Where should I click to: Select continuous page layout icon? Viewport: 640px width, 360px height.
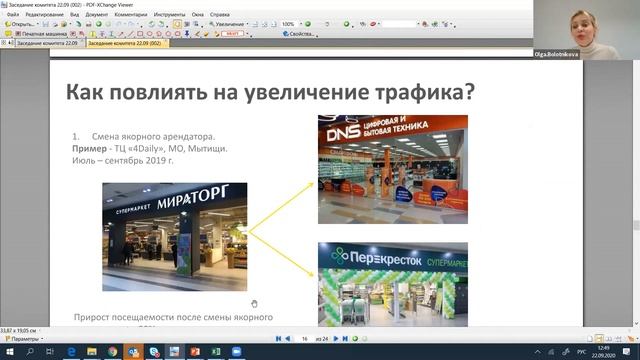tap(599, 338)
